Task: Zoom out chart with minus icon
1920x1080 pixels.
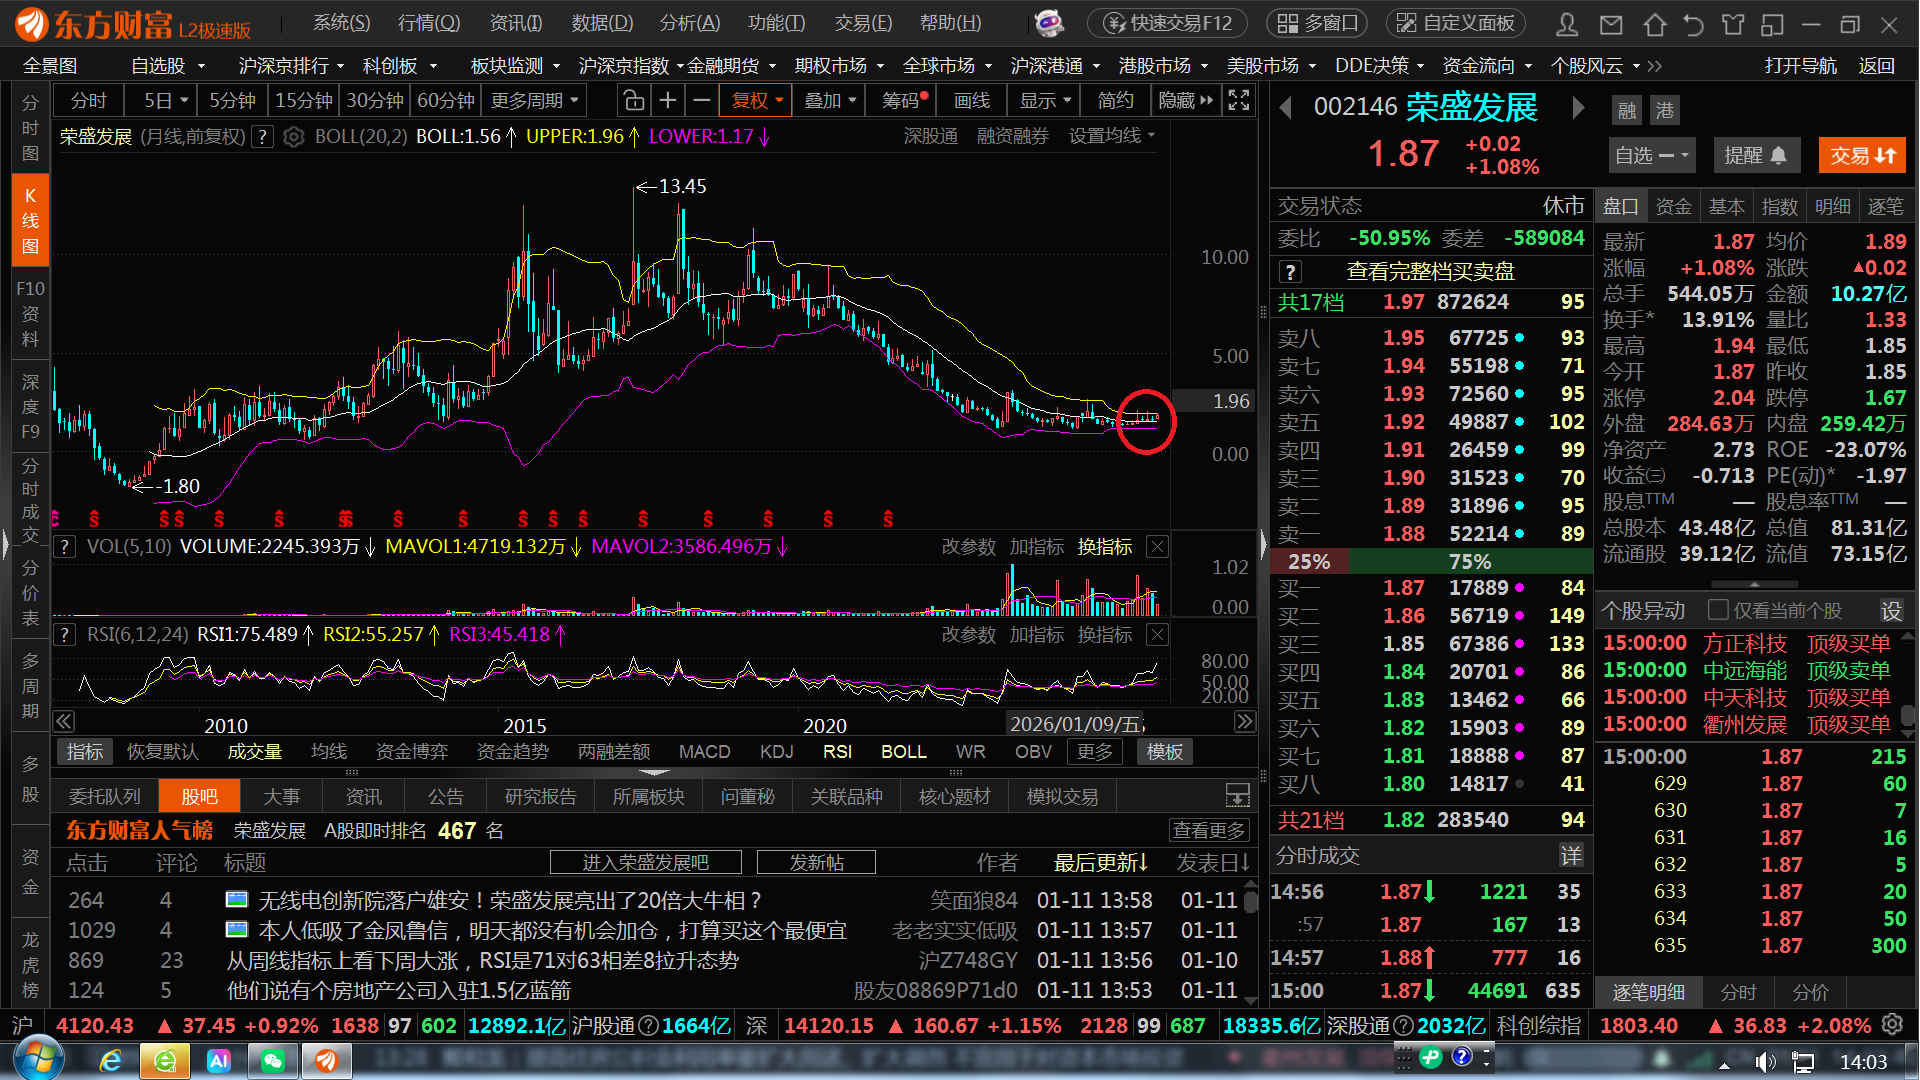Action: coord(702,101)
